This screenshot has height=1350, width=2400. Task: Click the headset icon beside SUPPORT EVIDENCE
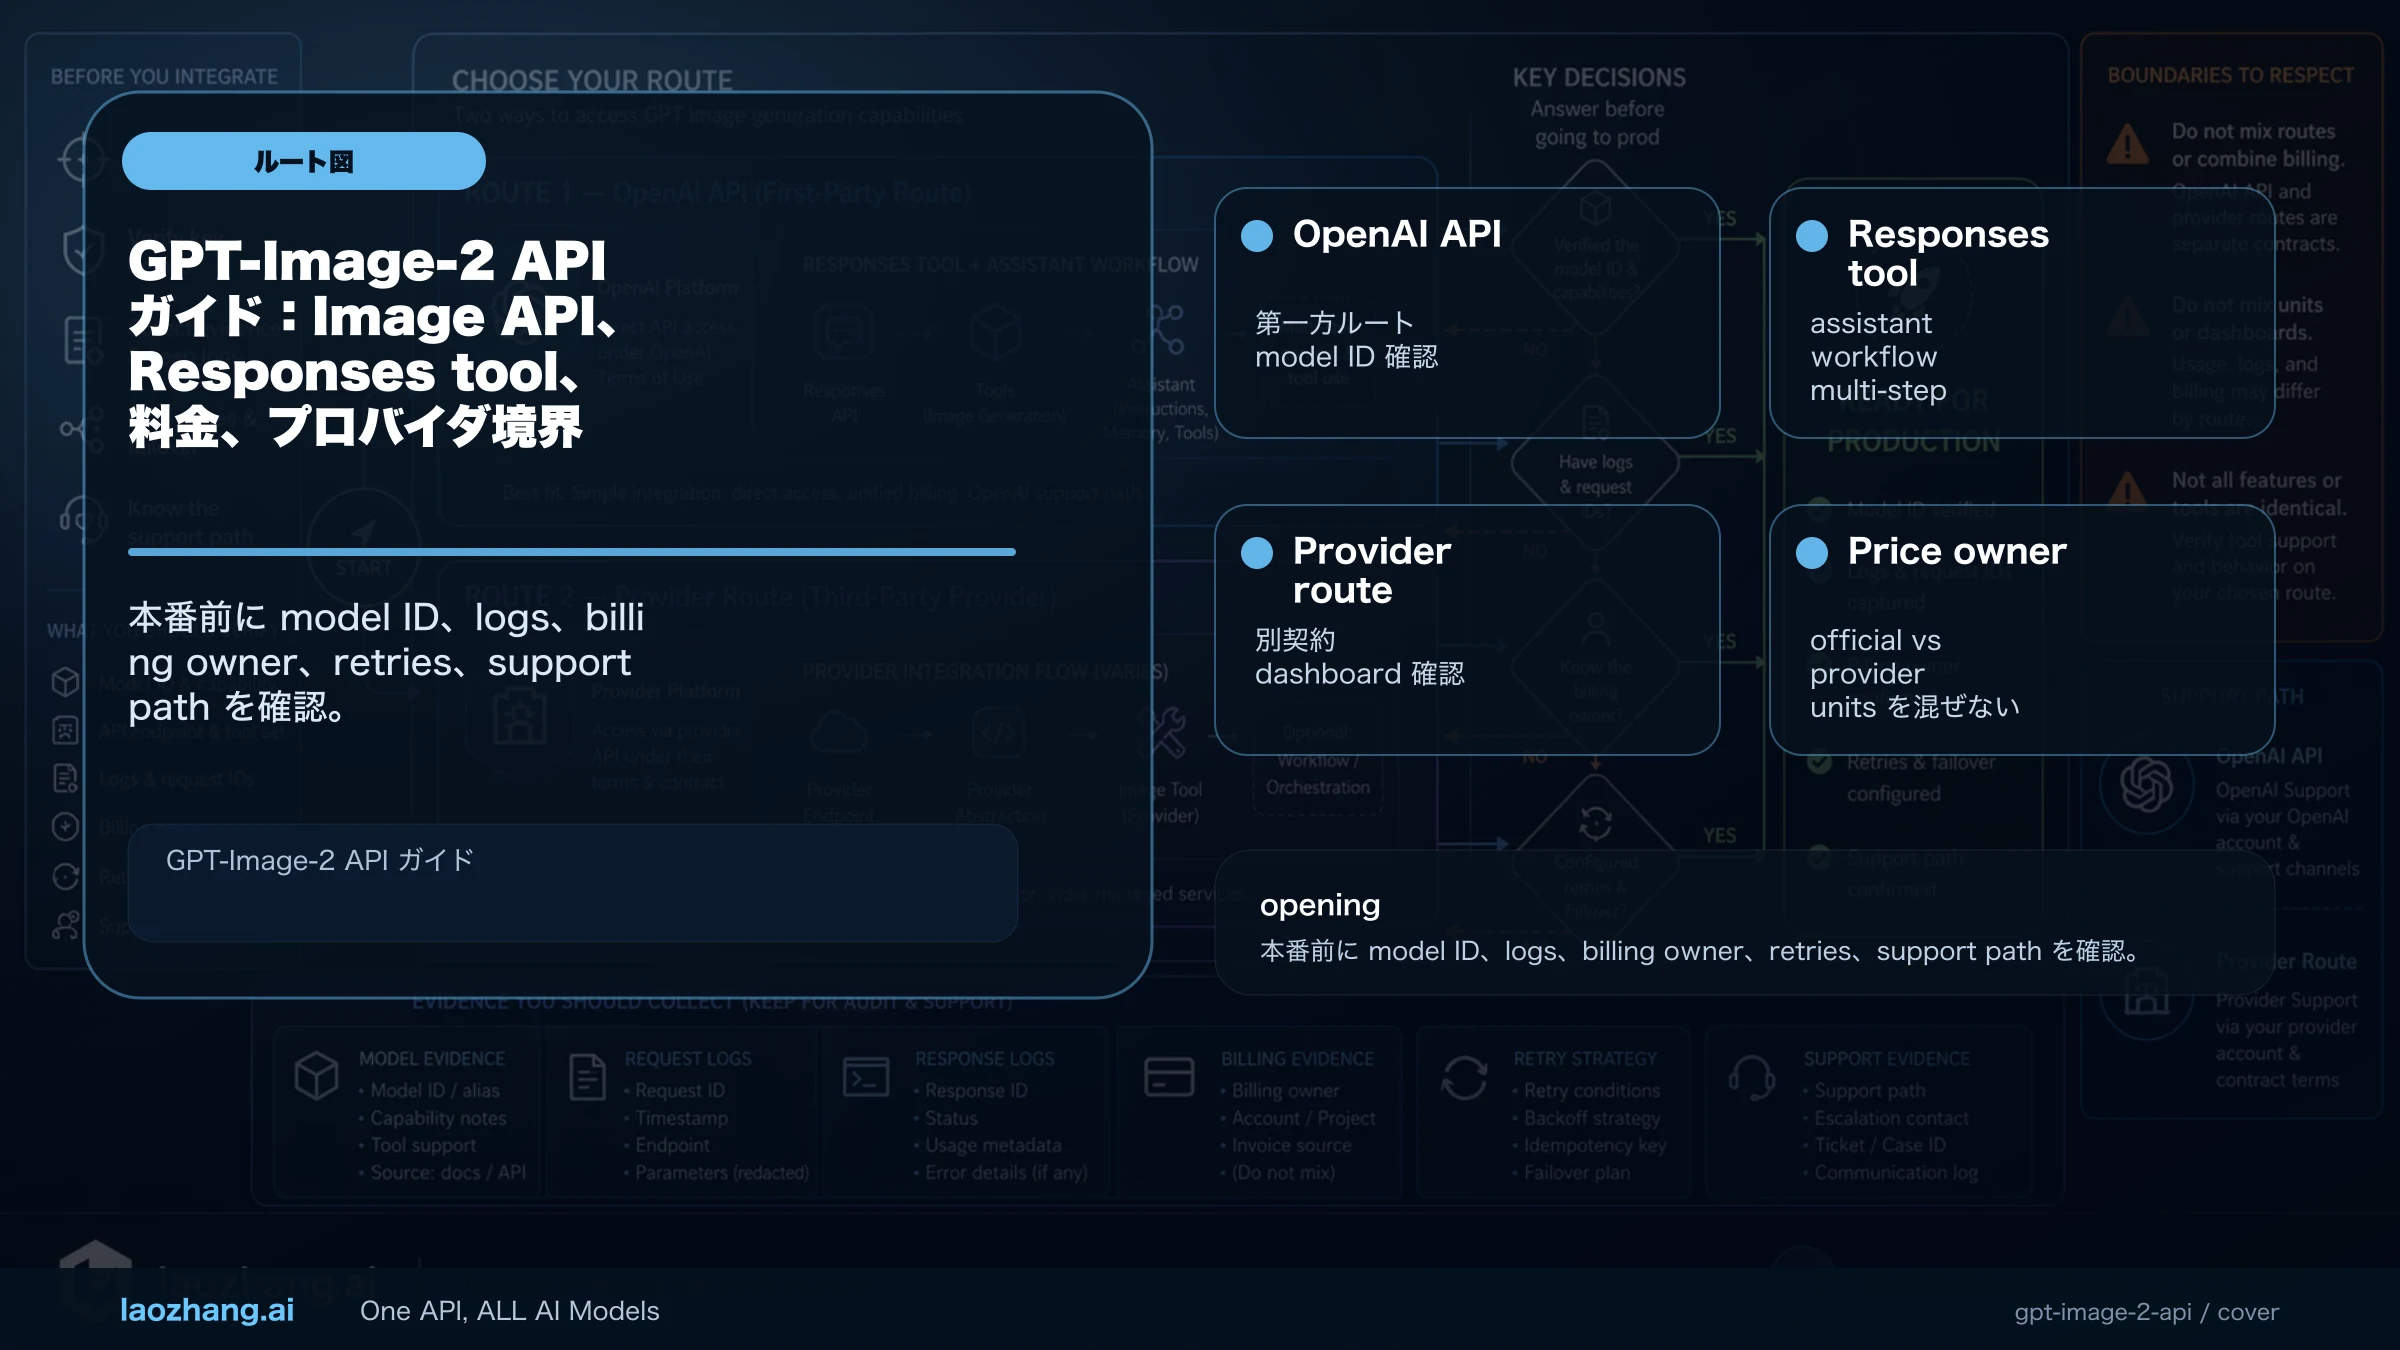point(1751,1077)
